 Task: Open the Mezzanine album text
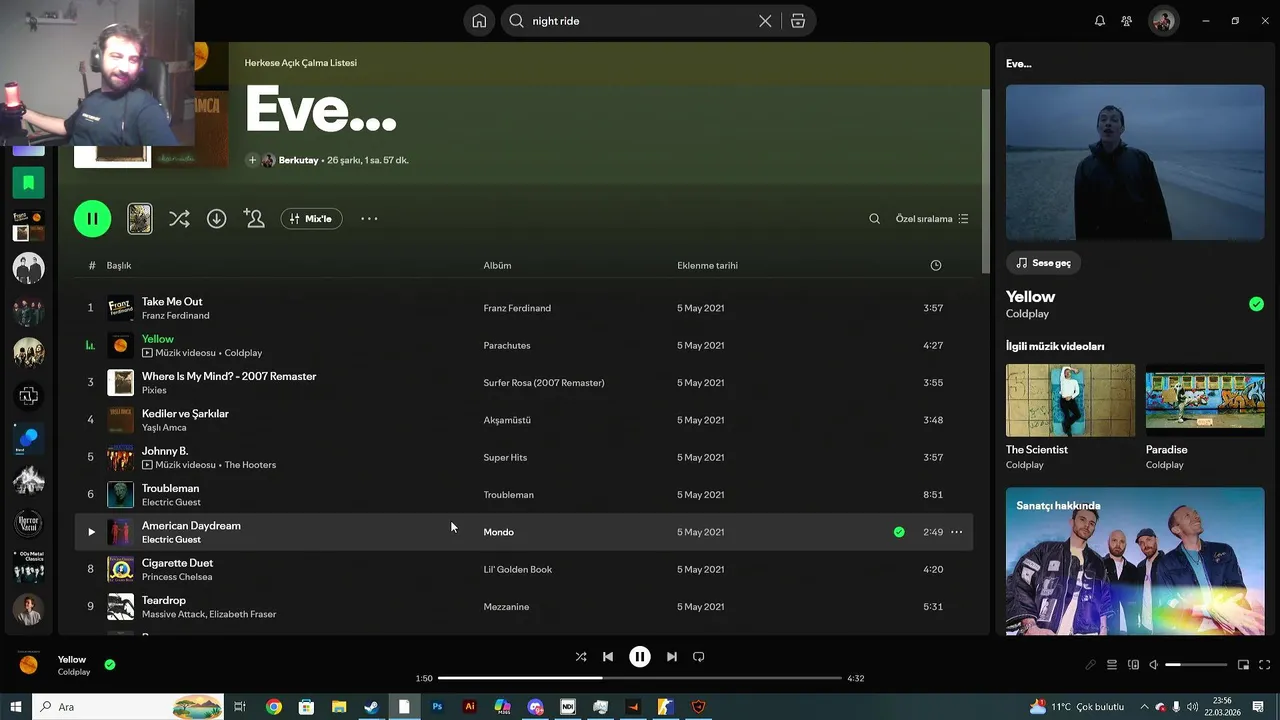point(506,607)
